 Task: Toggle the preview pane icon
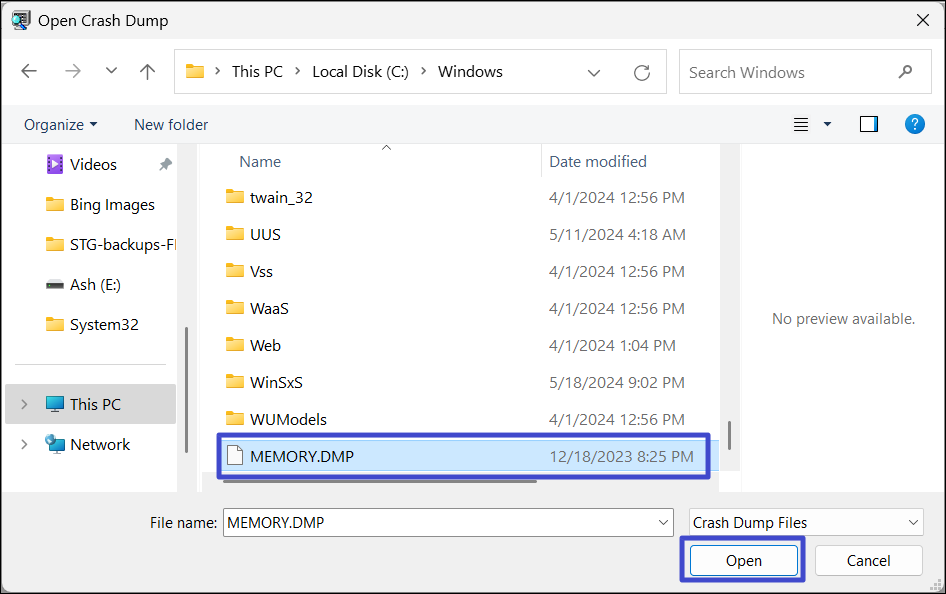click(x=868, y=124)
